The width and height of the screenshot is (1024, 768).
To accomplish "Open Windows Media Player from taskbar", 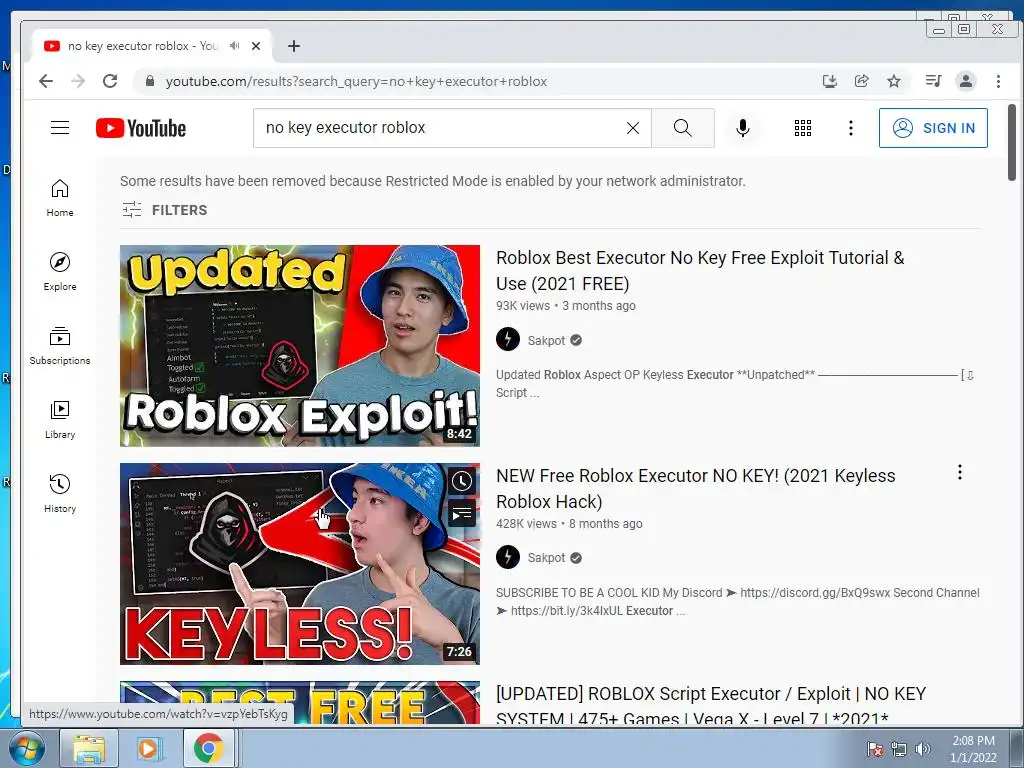I will (x=148, y=749).
